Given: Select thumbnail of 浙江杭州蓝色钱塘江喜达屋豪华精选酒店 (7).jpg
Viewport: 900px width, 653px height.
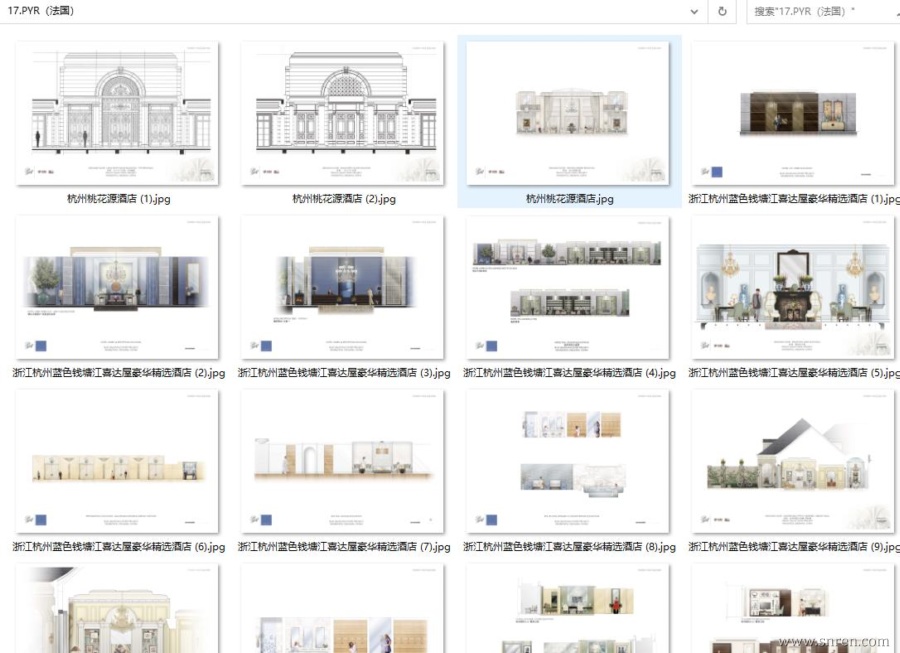Looking at the screenshot, I should pyautogui.click(x=343, y=462).
